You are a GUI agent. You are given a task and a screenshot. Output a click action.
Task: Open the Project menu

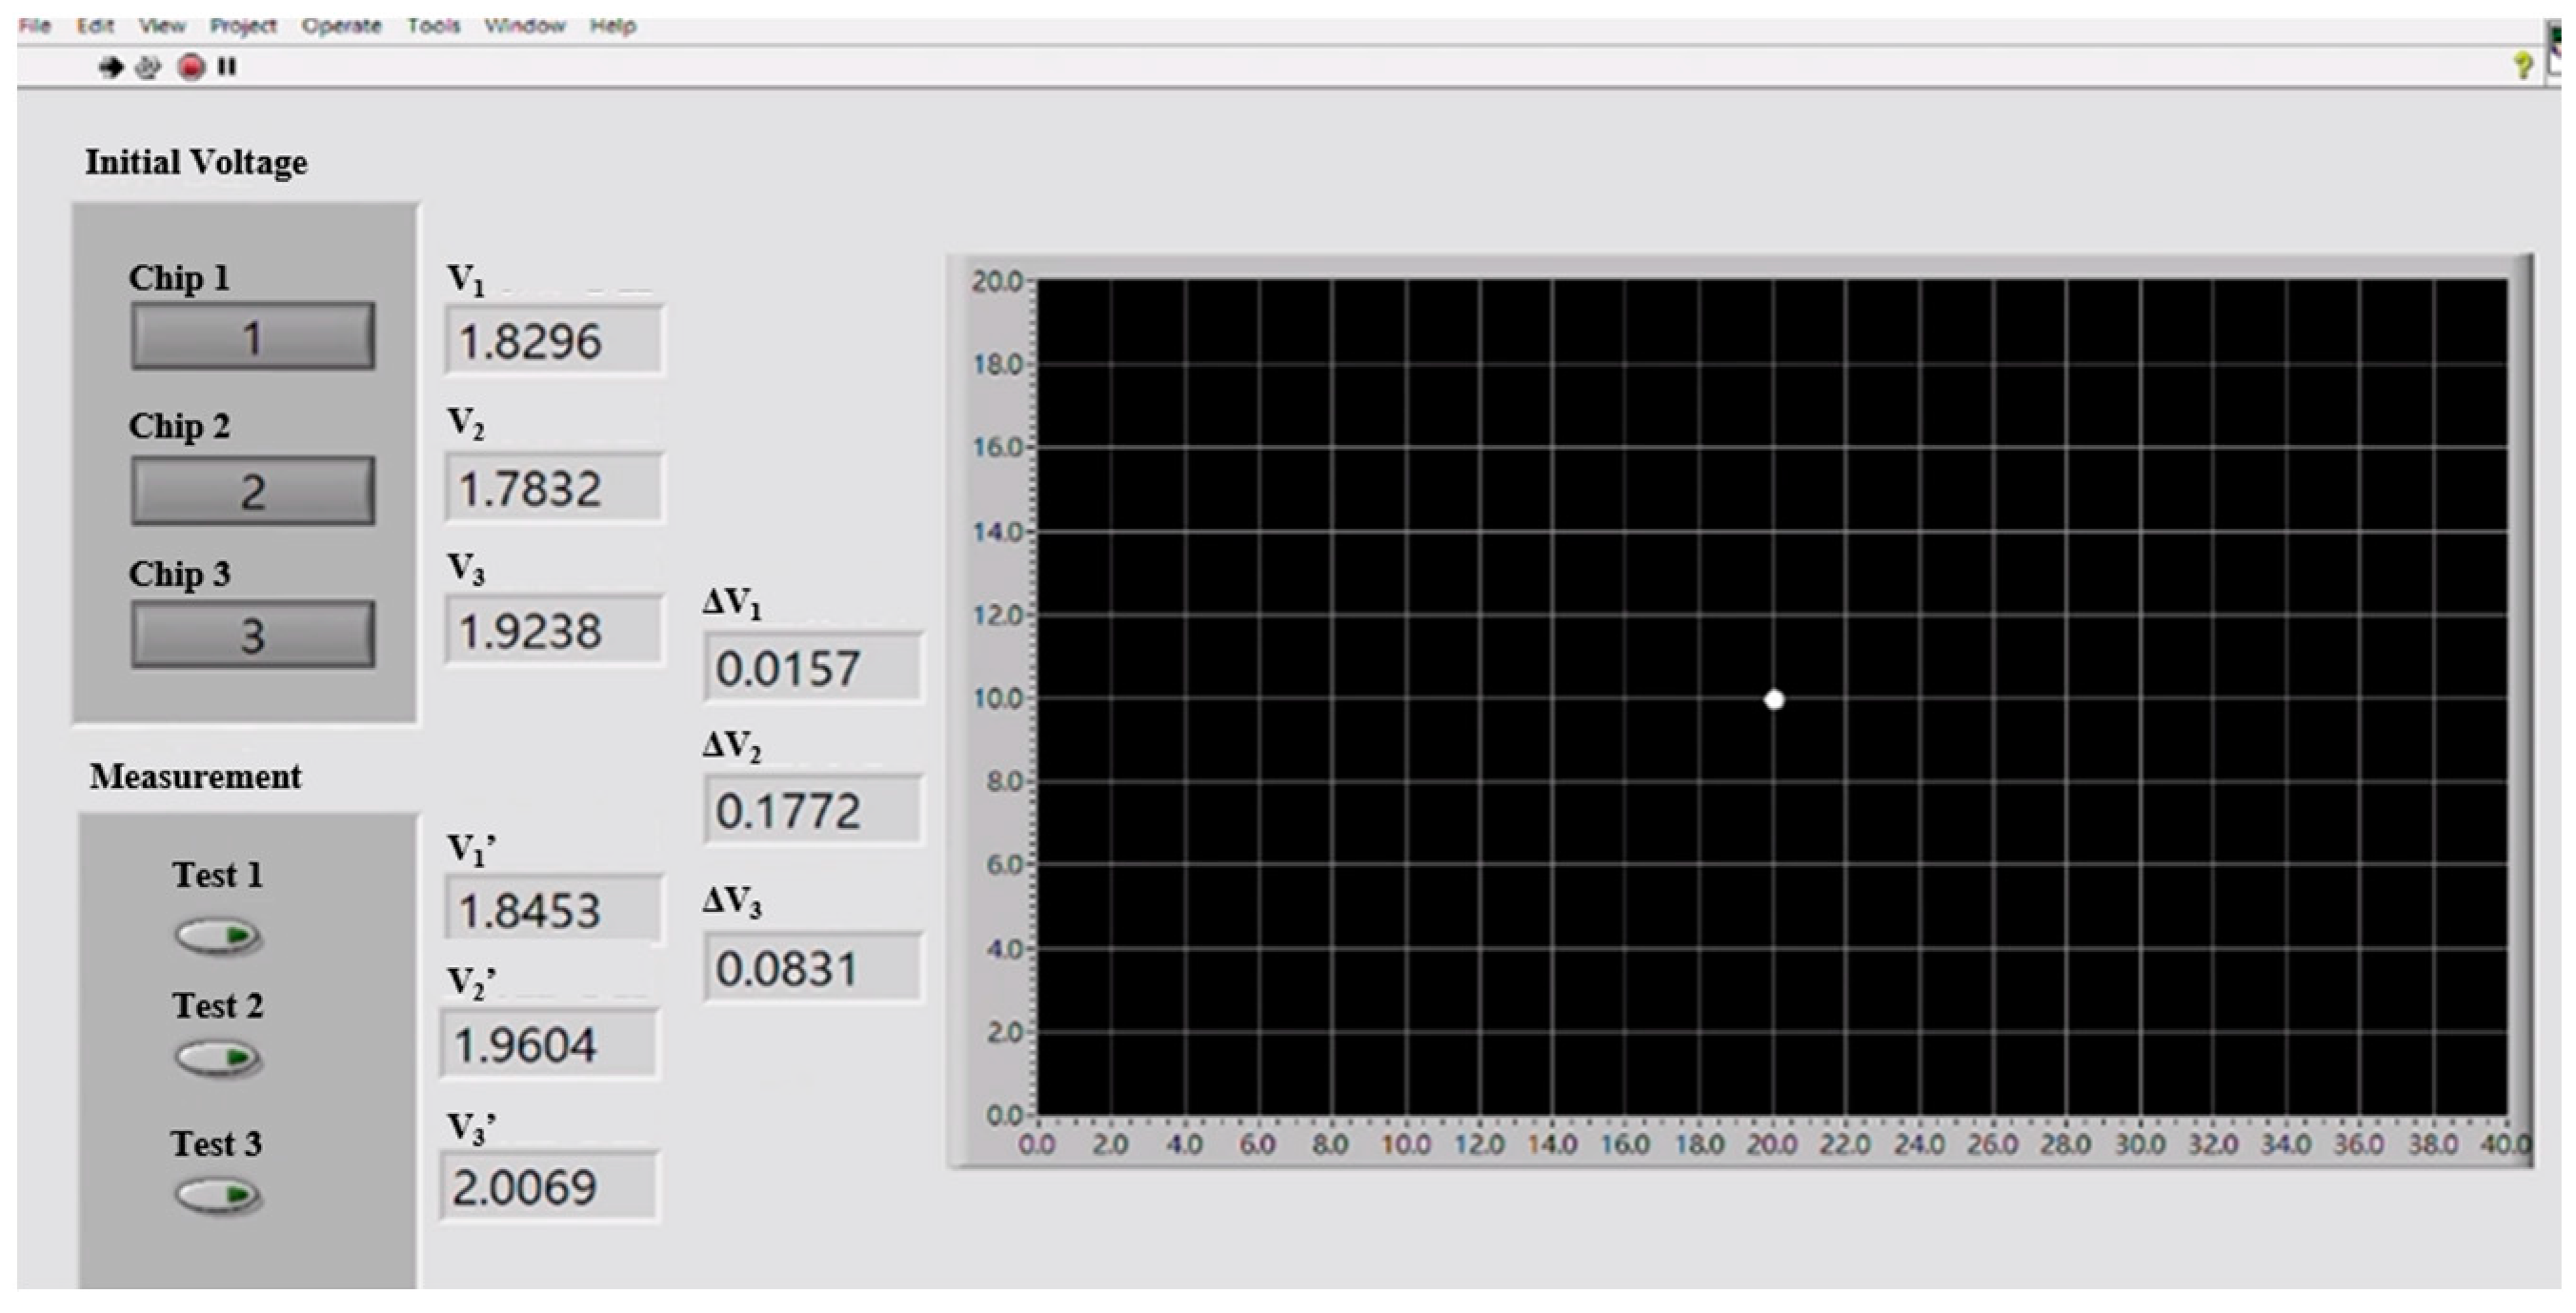pyautogui.click(x=243, y=26)
